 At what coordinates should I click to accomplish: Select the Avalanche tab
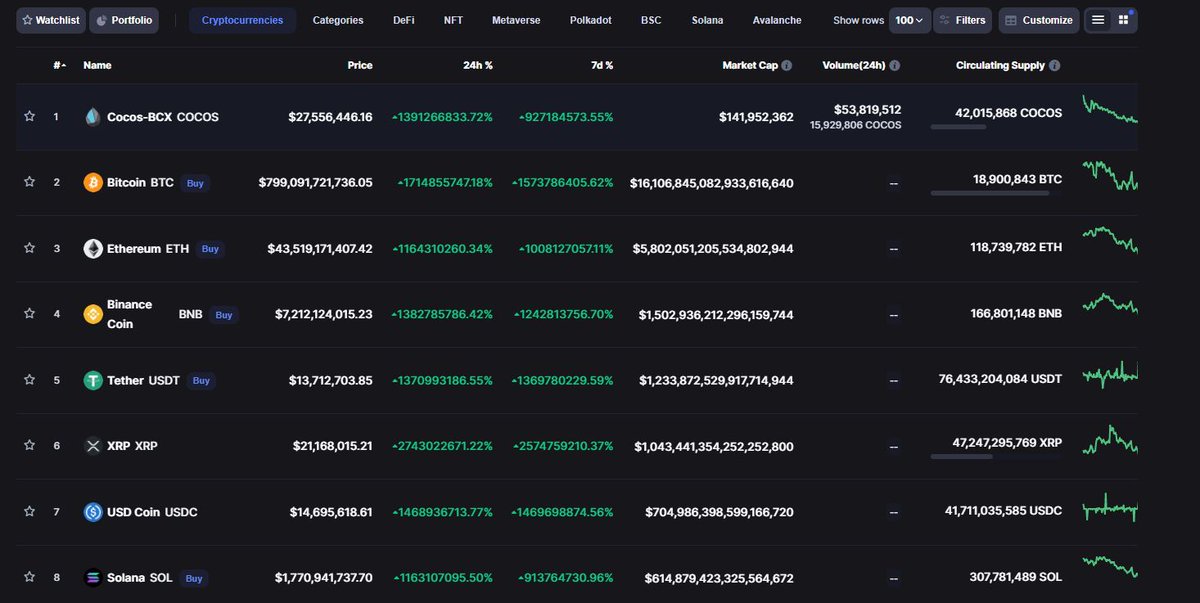tap(777, 20)
